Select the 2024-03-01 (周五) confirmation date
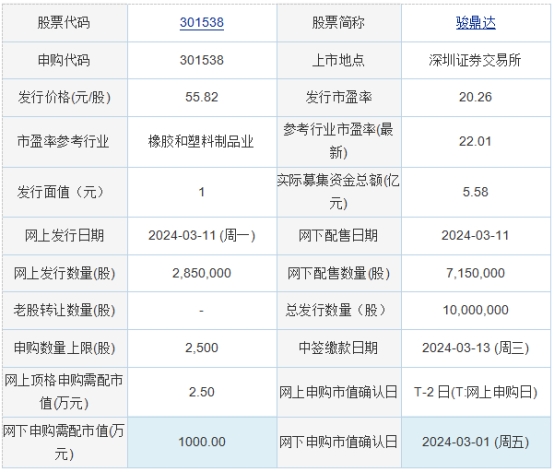 coord(476,442)
